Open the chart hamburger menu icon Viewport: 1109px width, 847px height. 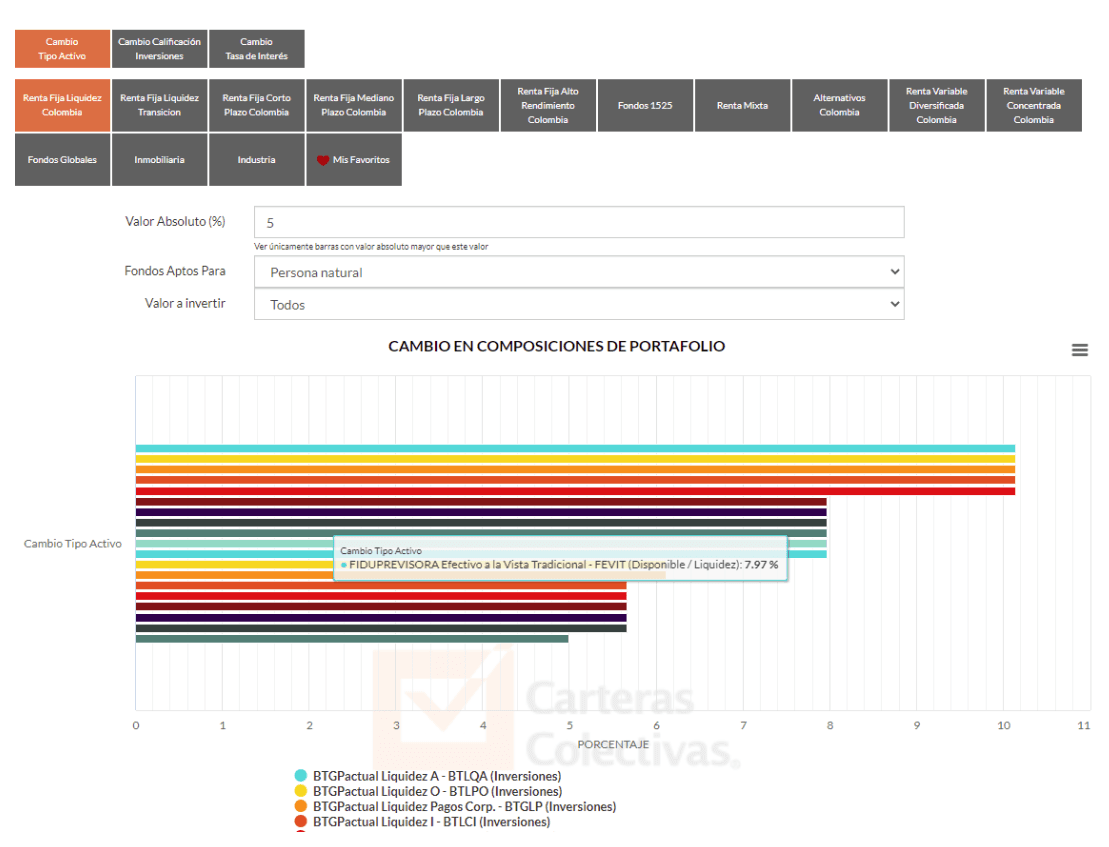(1079, 350)
